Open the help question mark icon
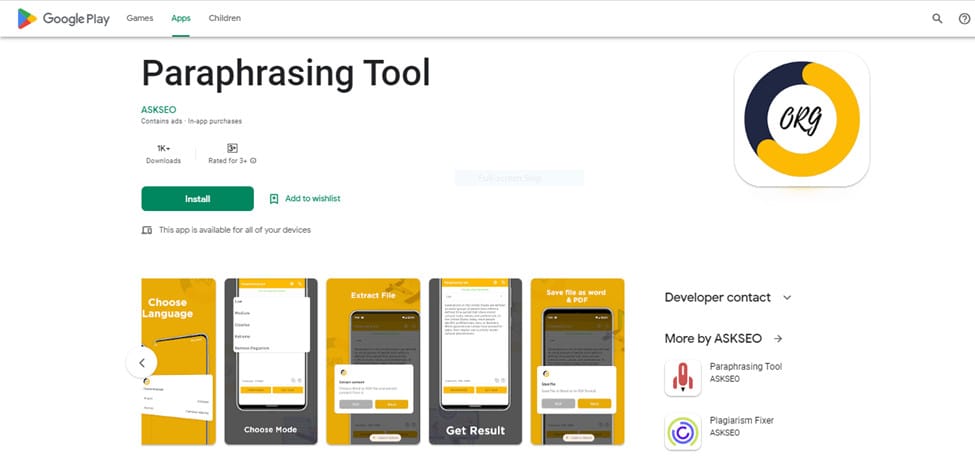Image resolution: width=975 pixels, height=458 pixels. pos(964,19)
